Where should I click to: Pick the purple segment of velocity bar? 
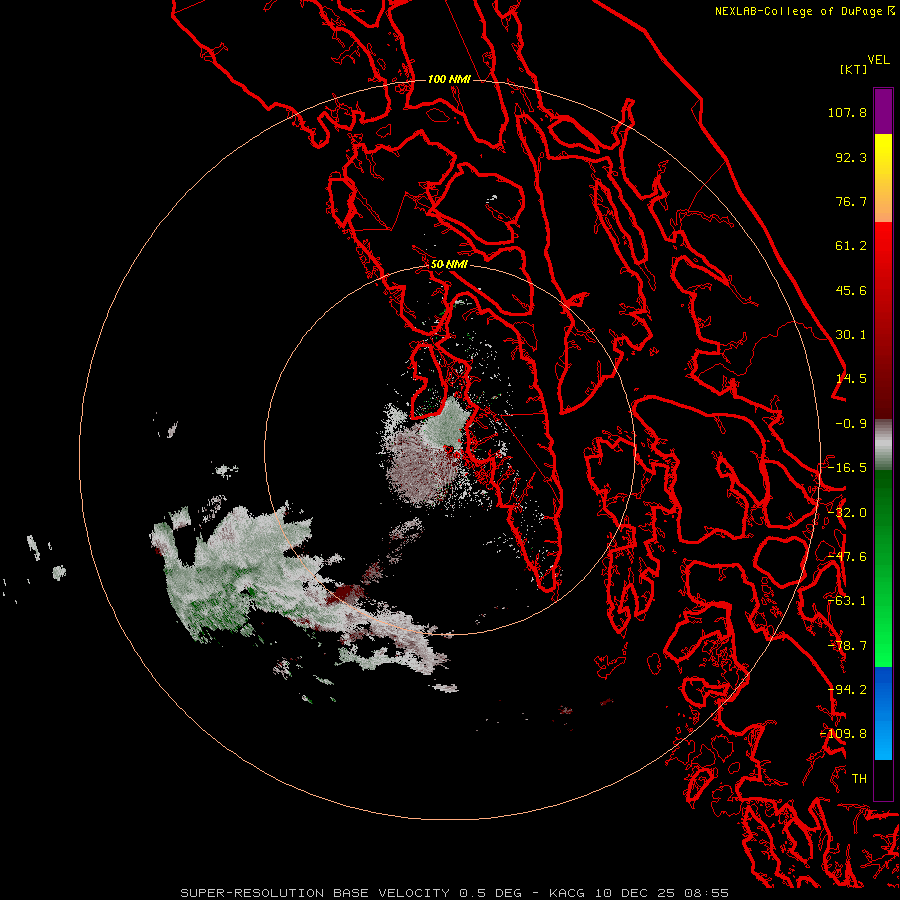pos(883,111)
